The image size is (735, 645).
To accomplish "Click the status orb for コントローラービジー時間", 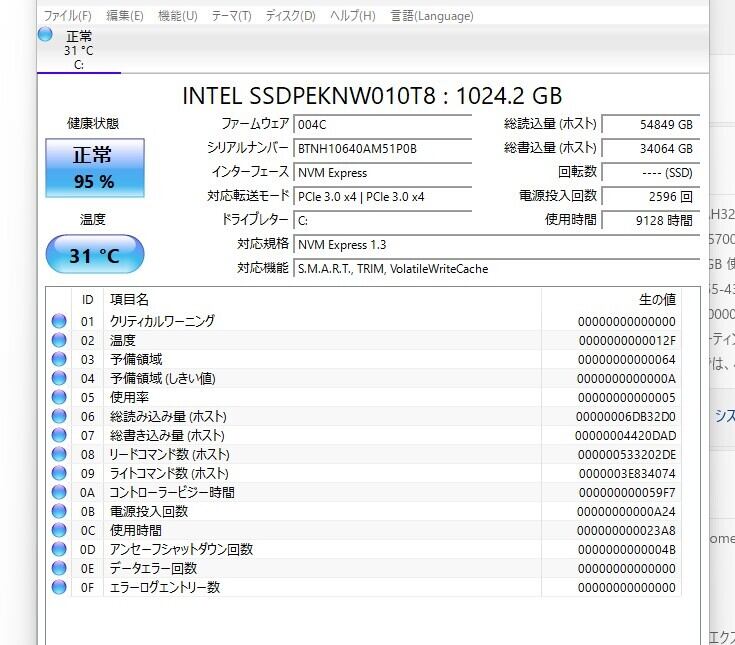I will coord(59,492).
